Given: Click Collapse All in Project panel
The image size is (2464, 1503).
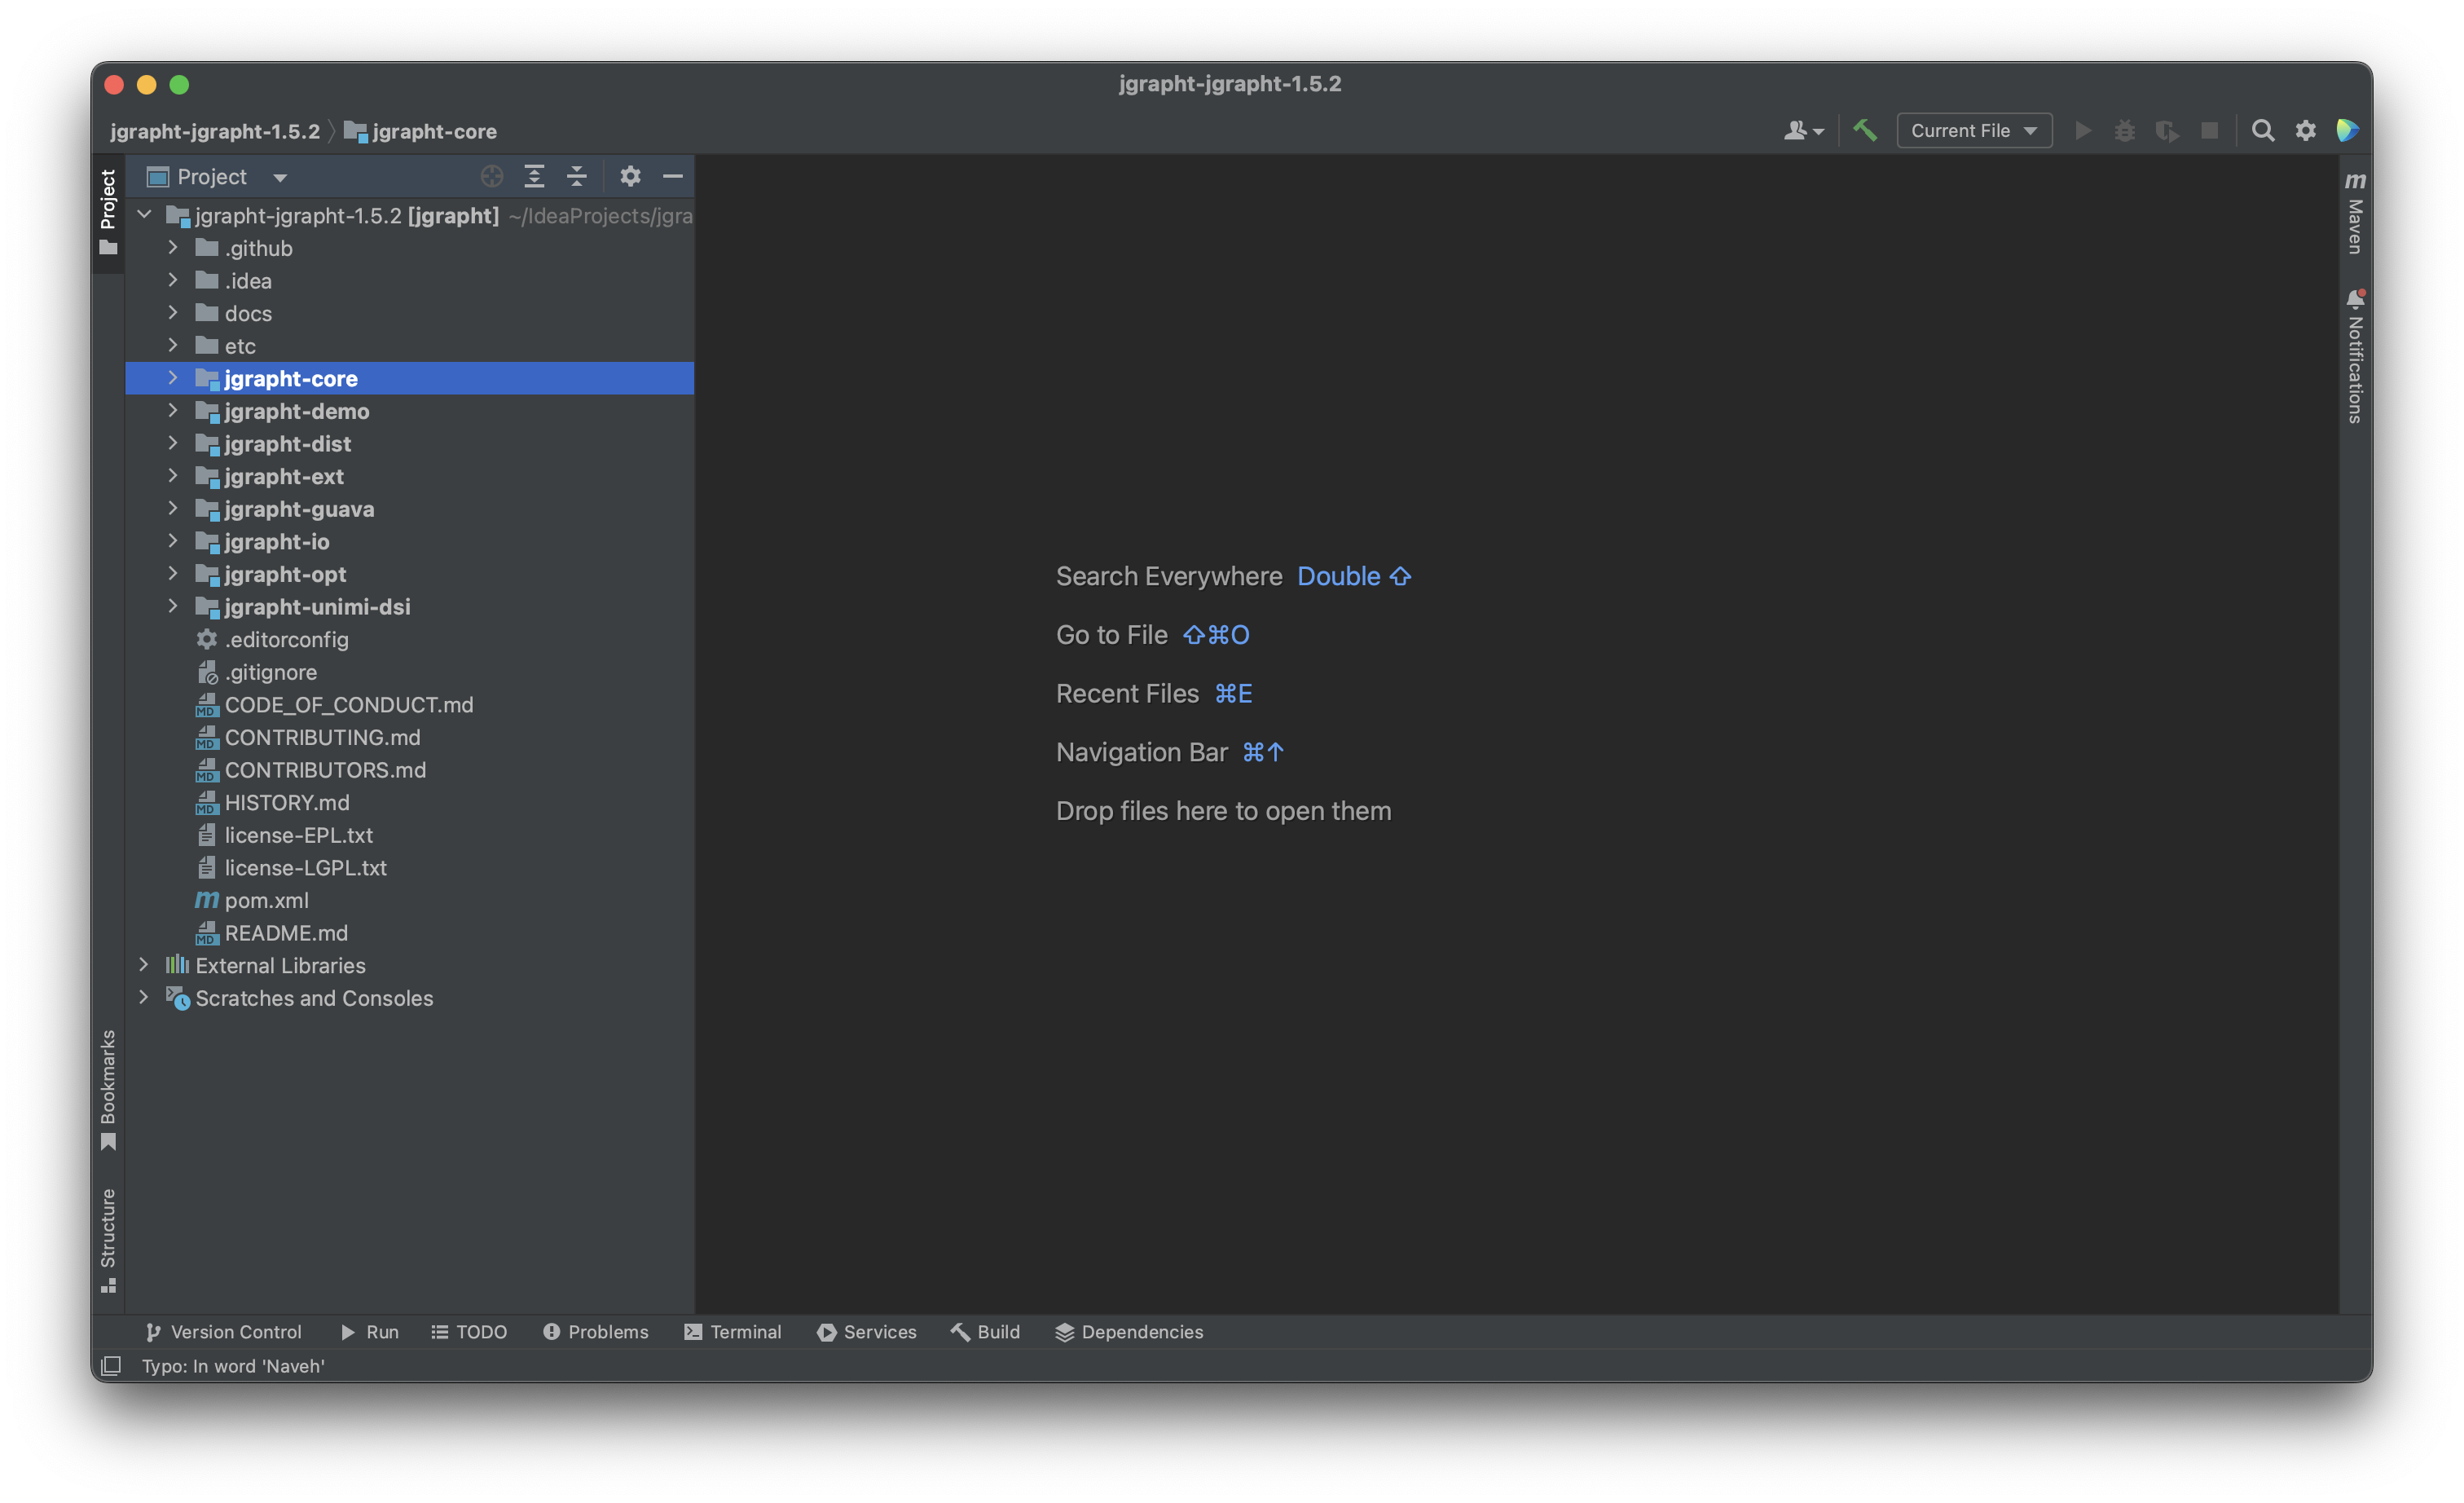Looking at the screenshot, I should [577, 177].
